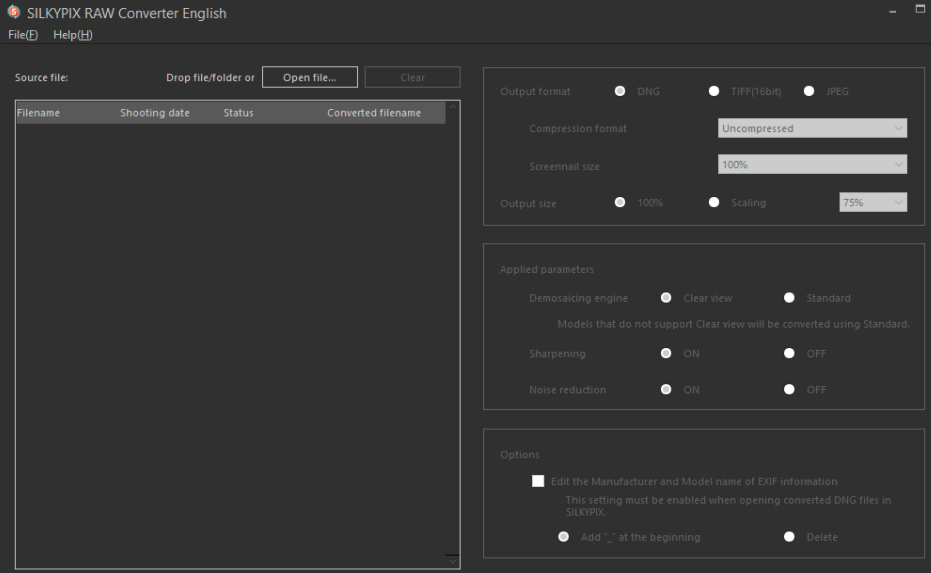Select Clear view demosaicing engine
The width and height of the screenshot is (931, 573).
click(x=666, y=297)
